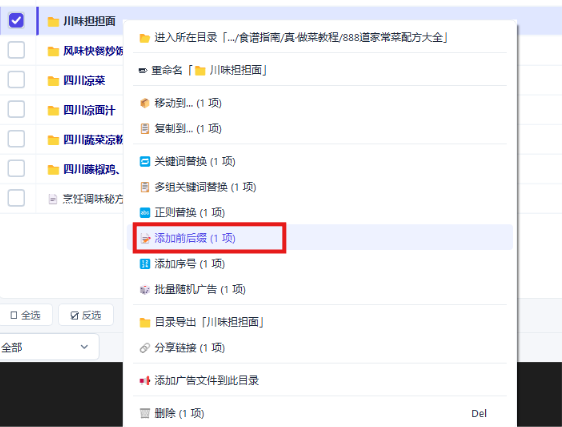The height and width of the screenshot is (427, 562).
Task: Choose 添加前后缀 (1 项)
Action: click(x=320, y=238)
